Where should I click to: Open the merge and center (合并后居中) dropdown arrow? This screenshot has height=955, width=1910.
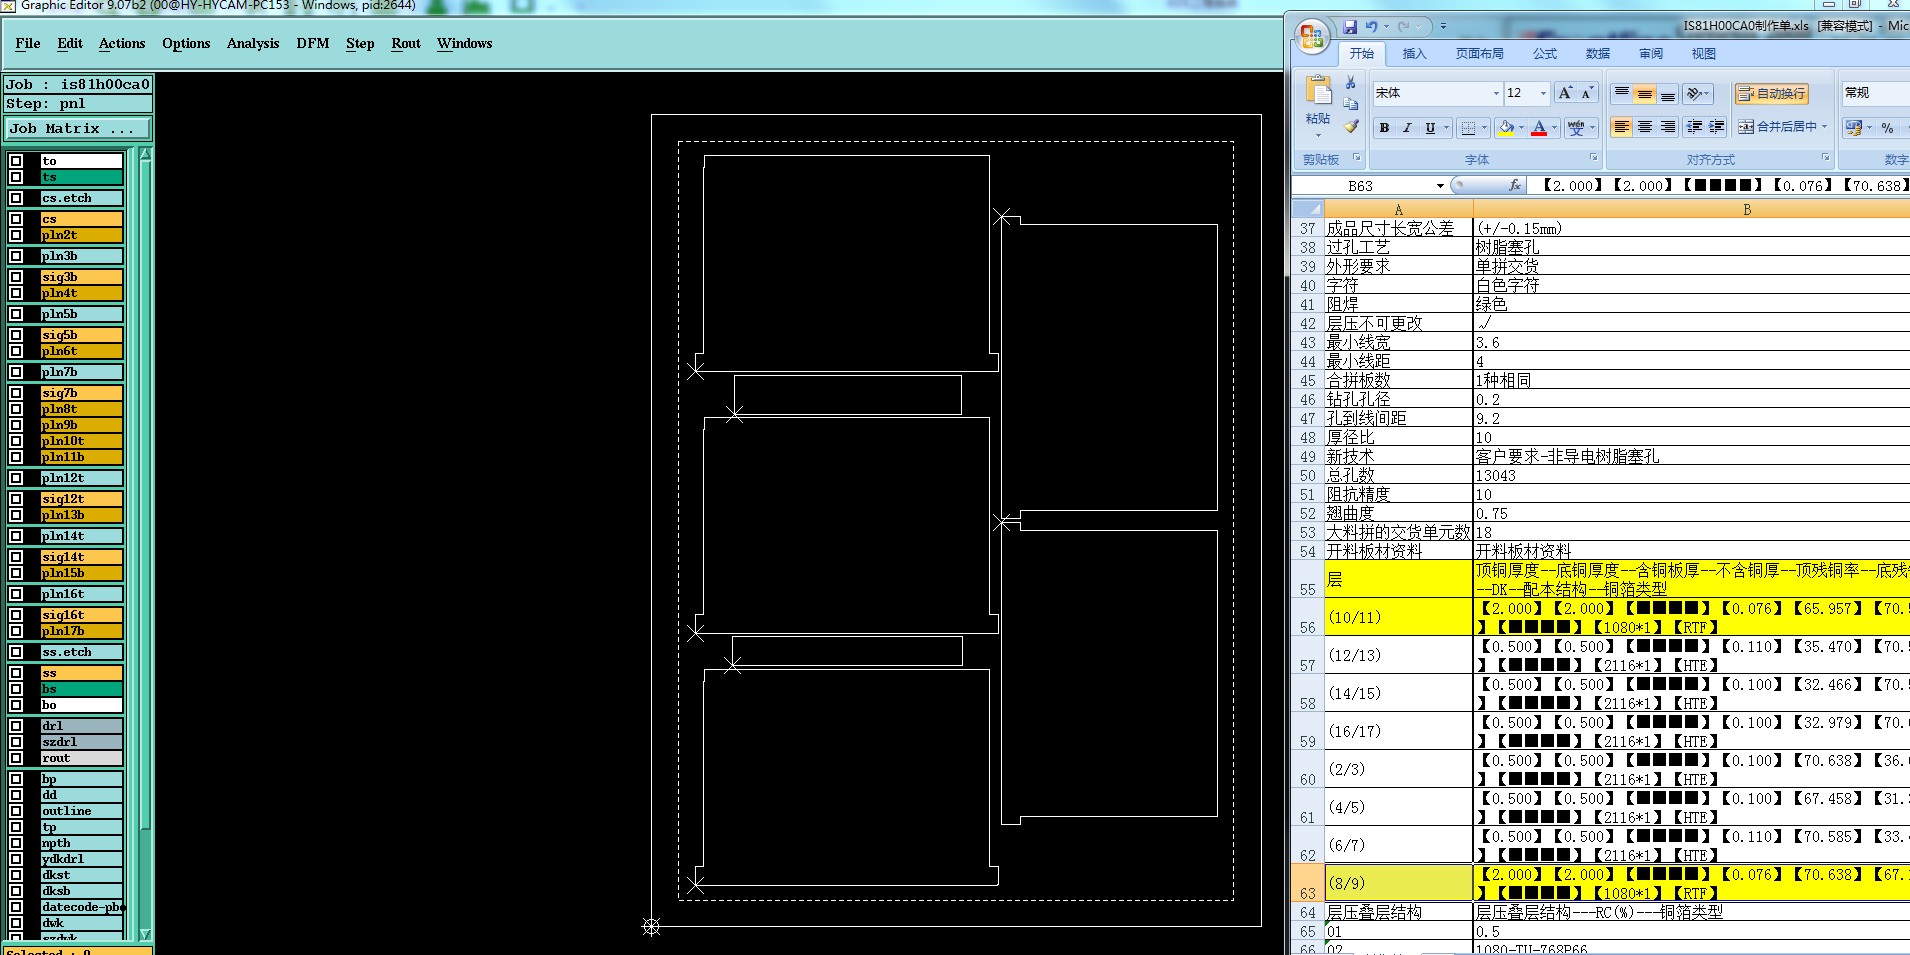(1824, 127)
